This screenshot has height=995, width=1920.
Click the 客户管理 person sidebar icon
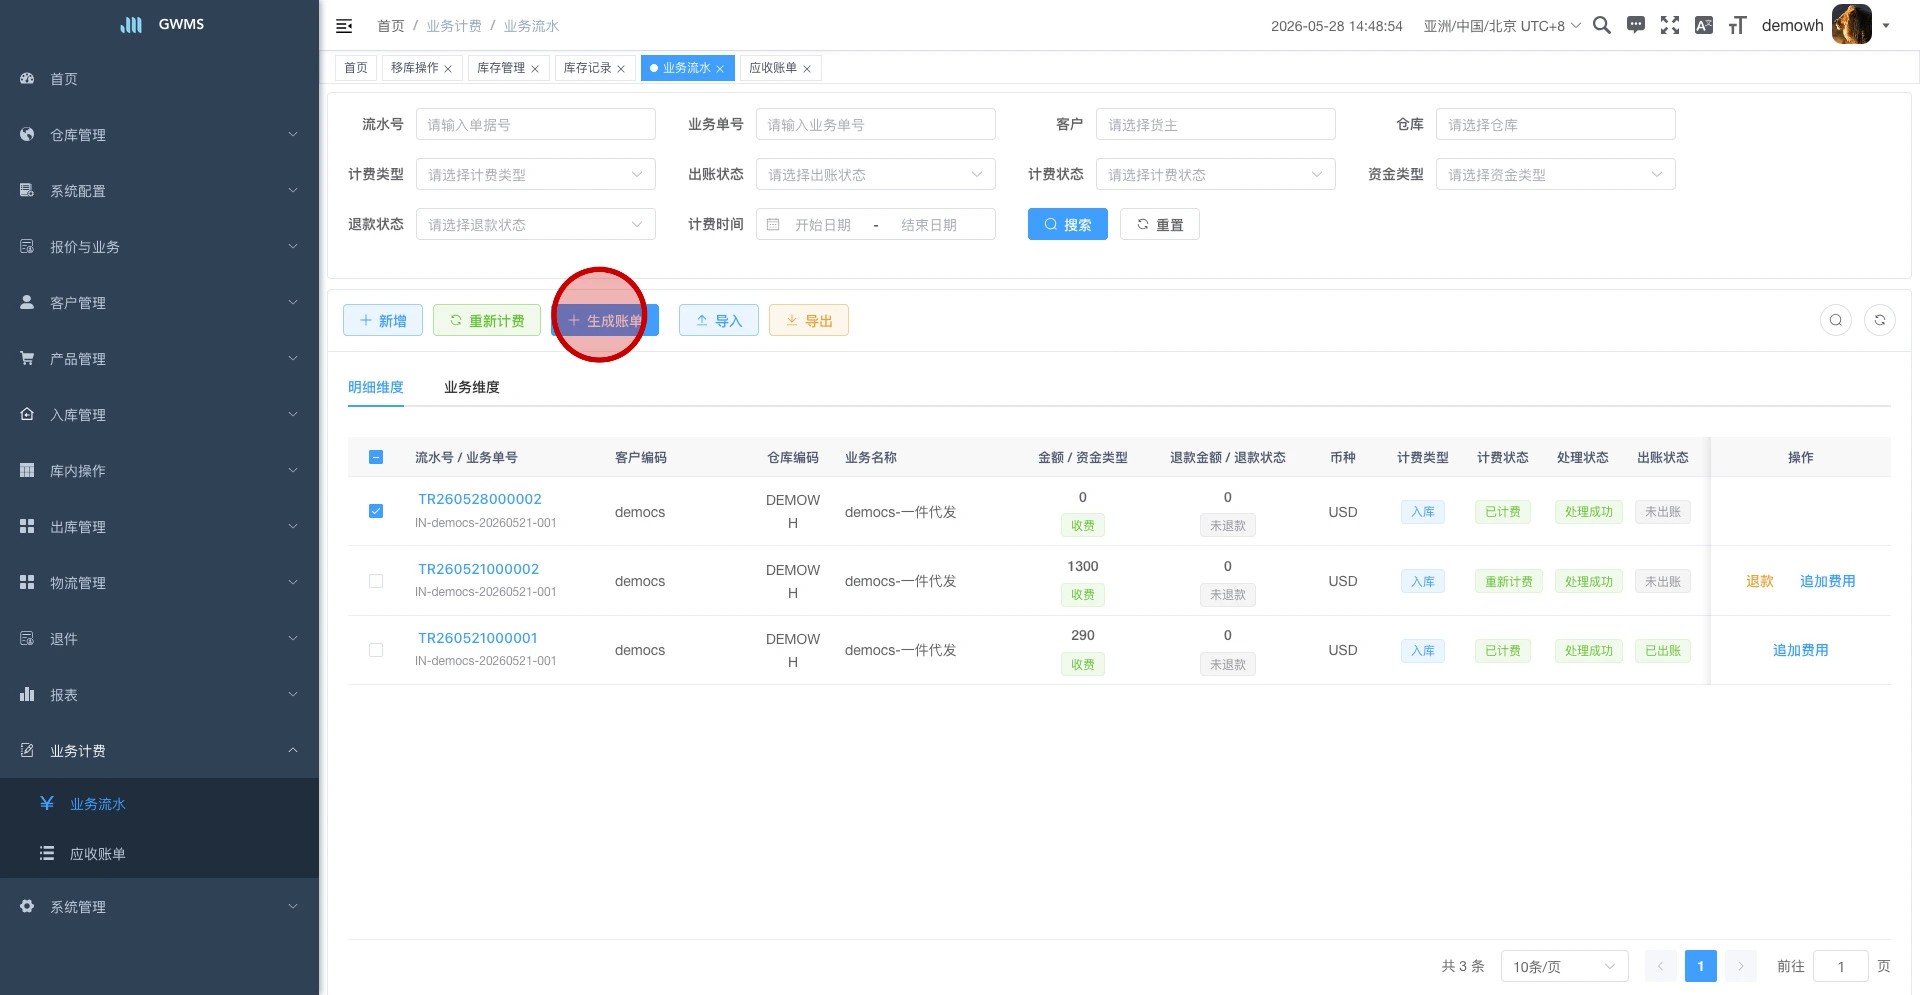(x=27, y=302)
